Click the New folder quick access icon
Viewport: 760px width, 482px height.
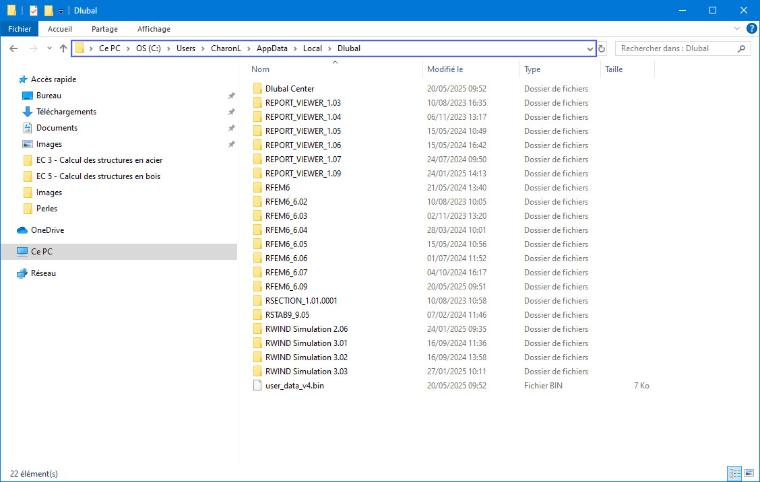click(48, 10)
